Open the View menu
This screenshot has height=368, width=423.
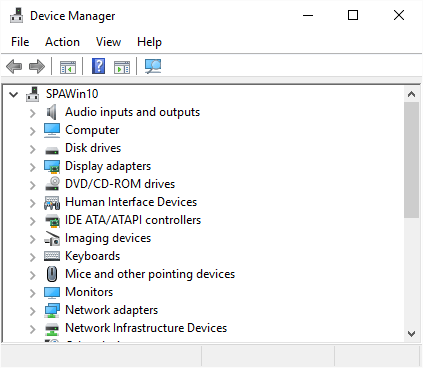pos(108,42)
